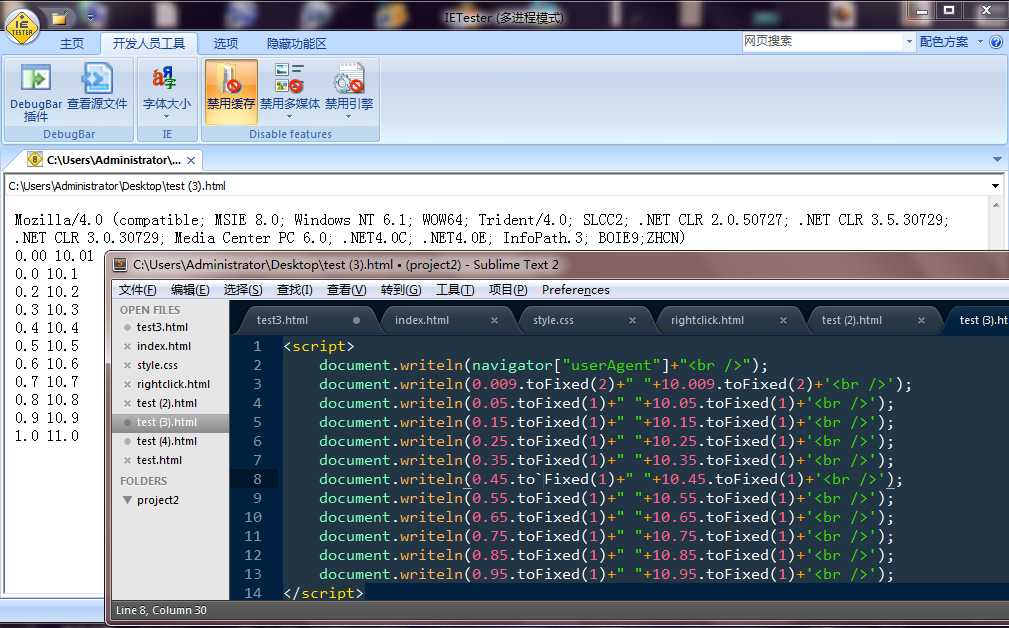This screenshot has height=628, width=1009.
Task: Click the disable multimedia icon
Action: (289, 78)
